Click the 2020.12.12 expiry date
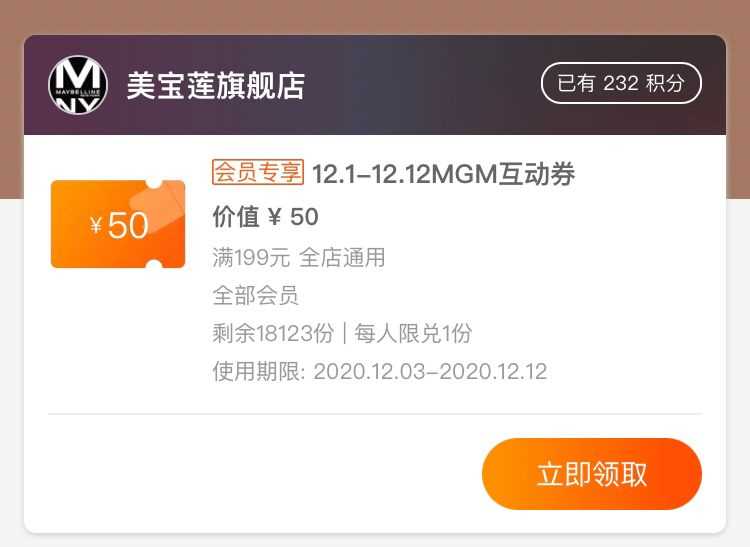750x547 pixels. pyautogui.click(x=493, y=372)
